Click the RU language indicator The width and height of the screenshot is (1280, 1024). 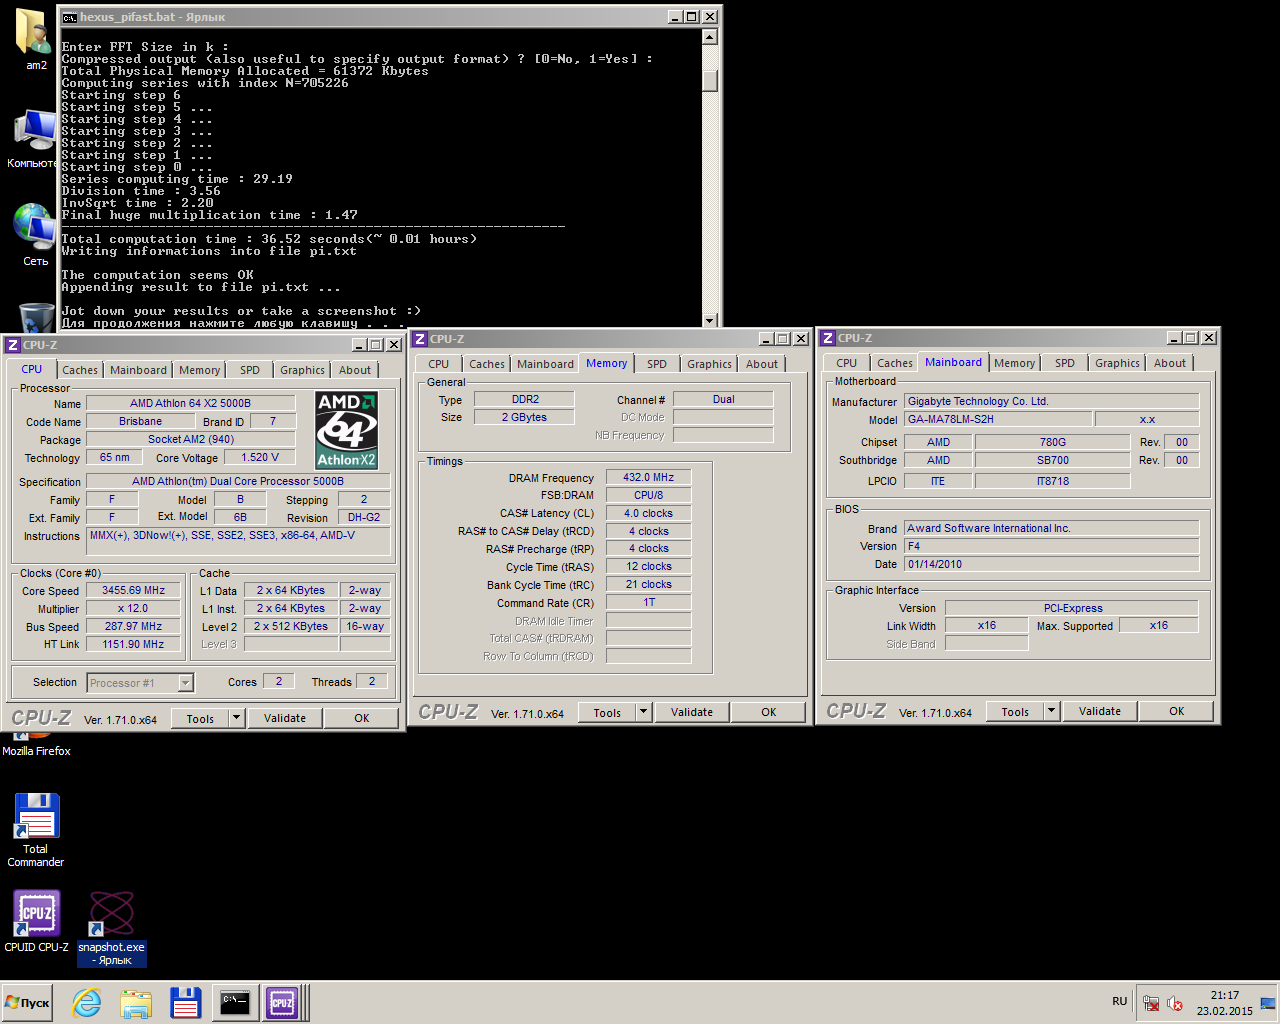(x=1119, y=1001)
